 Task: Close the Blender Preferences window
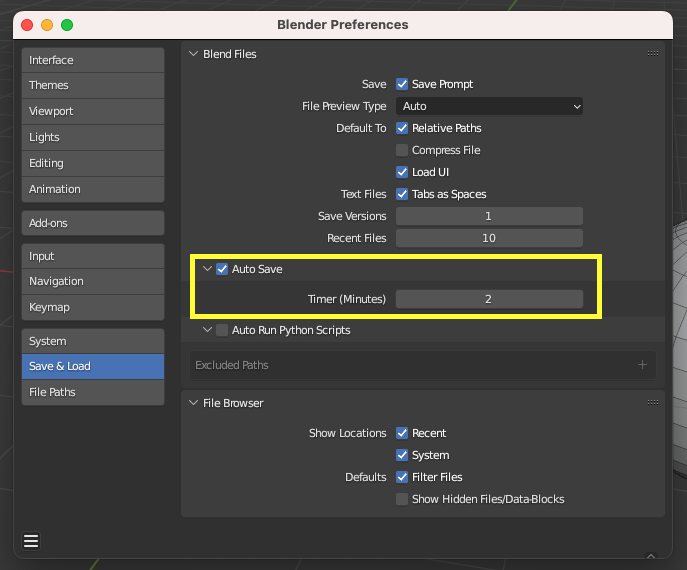[x=27, y=25]
